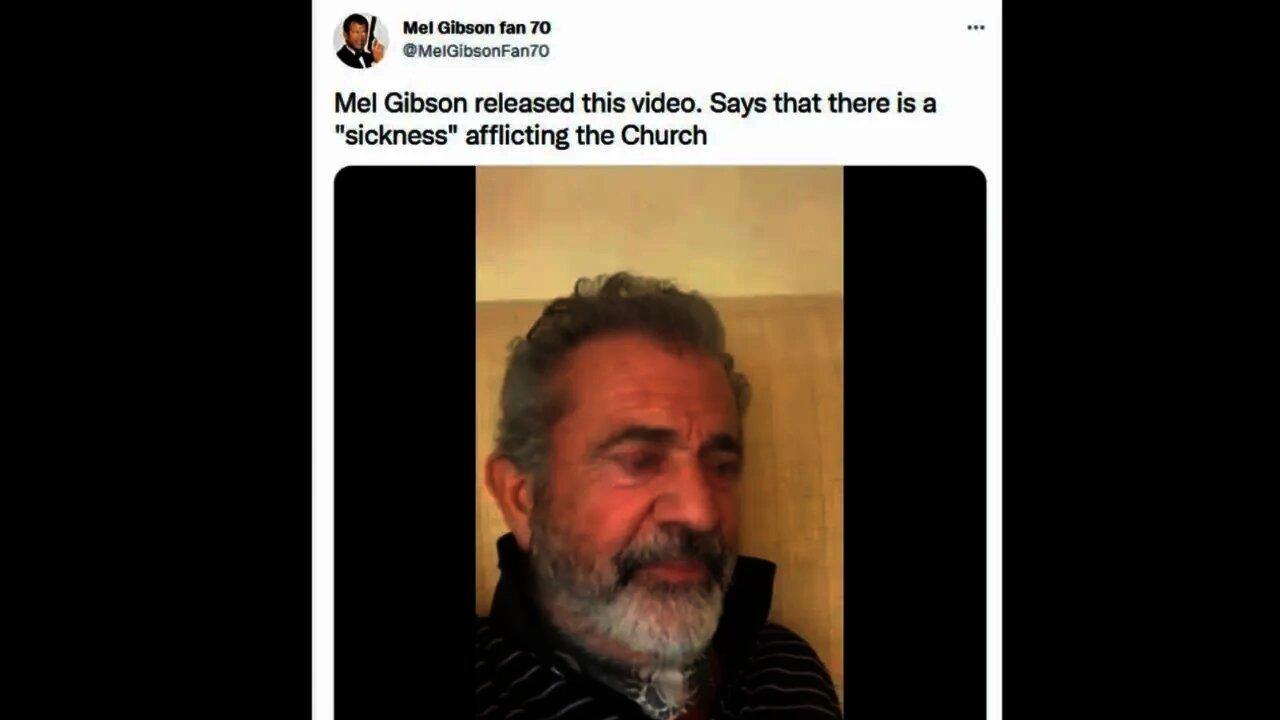This screenshot has width=1280, height=720.
Task: Open the three-dot more options menu
Action: [975, 28]
